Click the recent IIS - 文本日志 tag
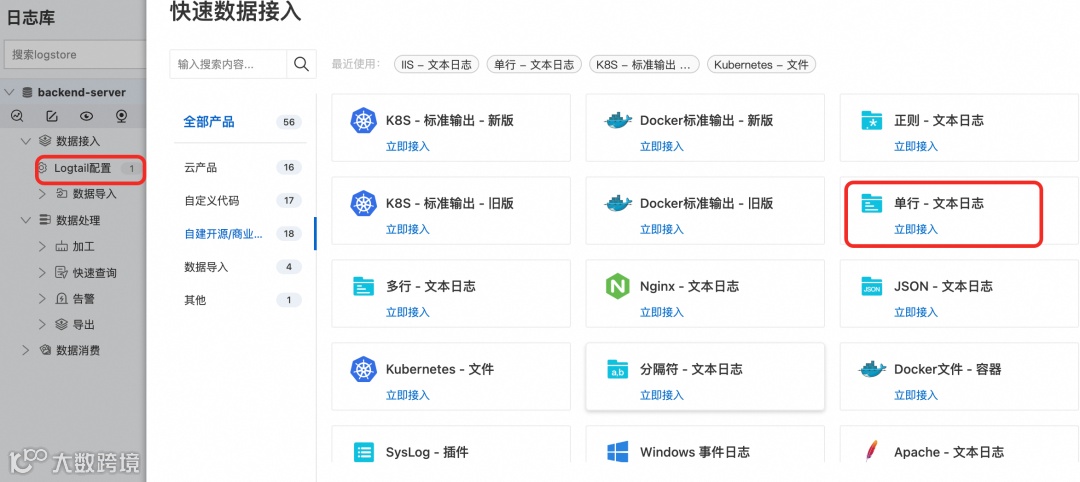The image size is (1080, 482). [x=437, y=65]
